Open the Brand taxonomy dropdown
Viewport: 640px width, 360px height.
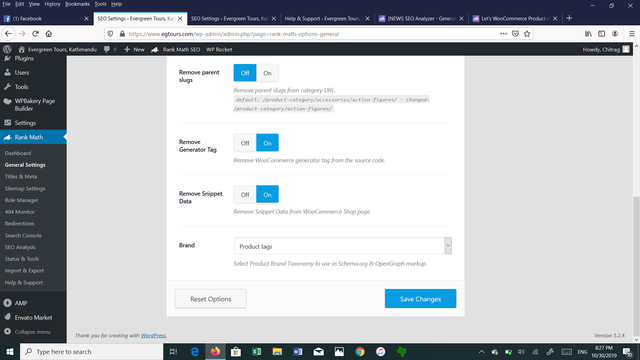[343, 246]
